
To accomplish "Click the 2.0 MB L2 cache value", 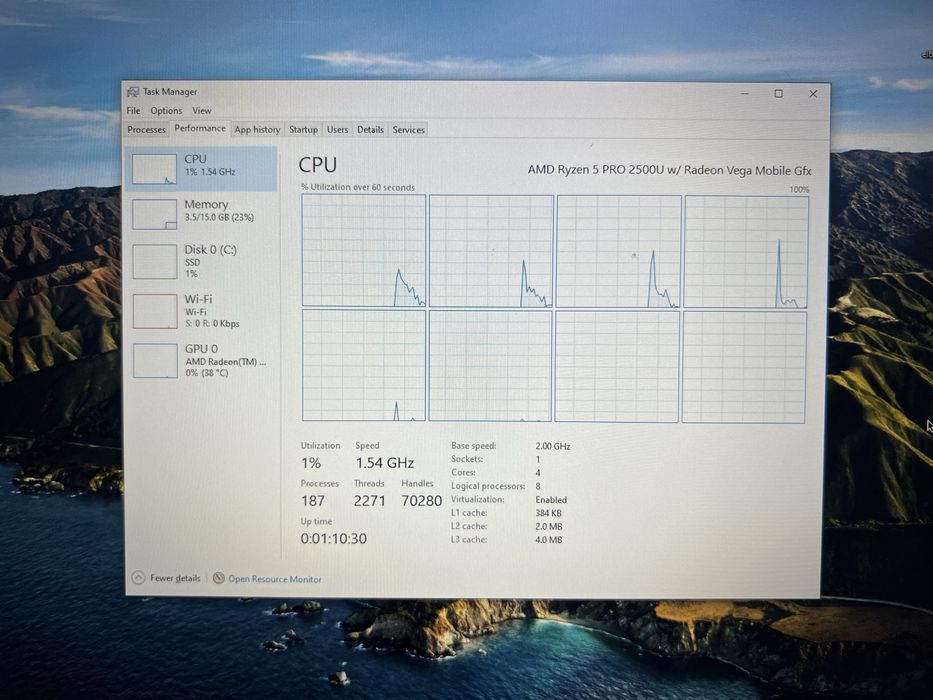I will 549,527.
